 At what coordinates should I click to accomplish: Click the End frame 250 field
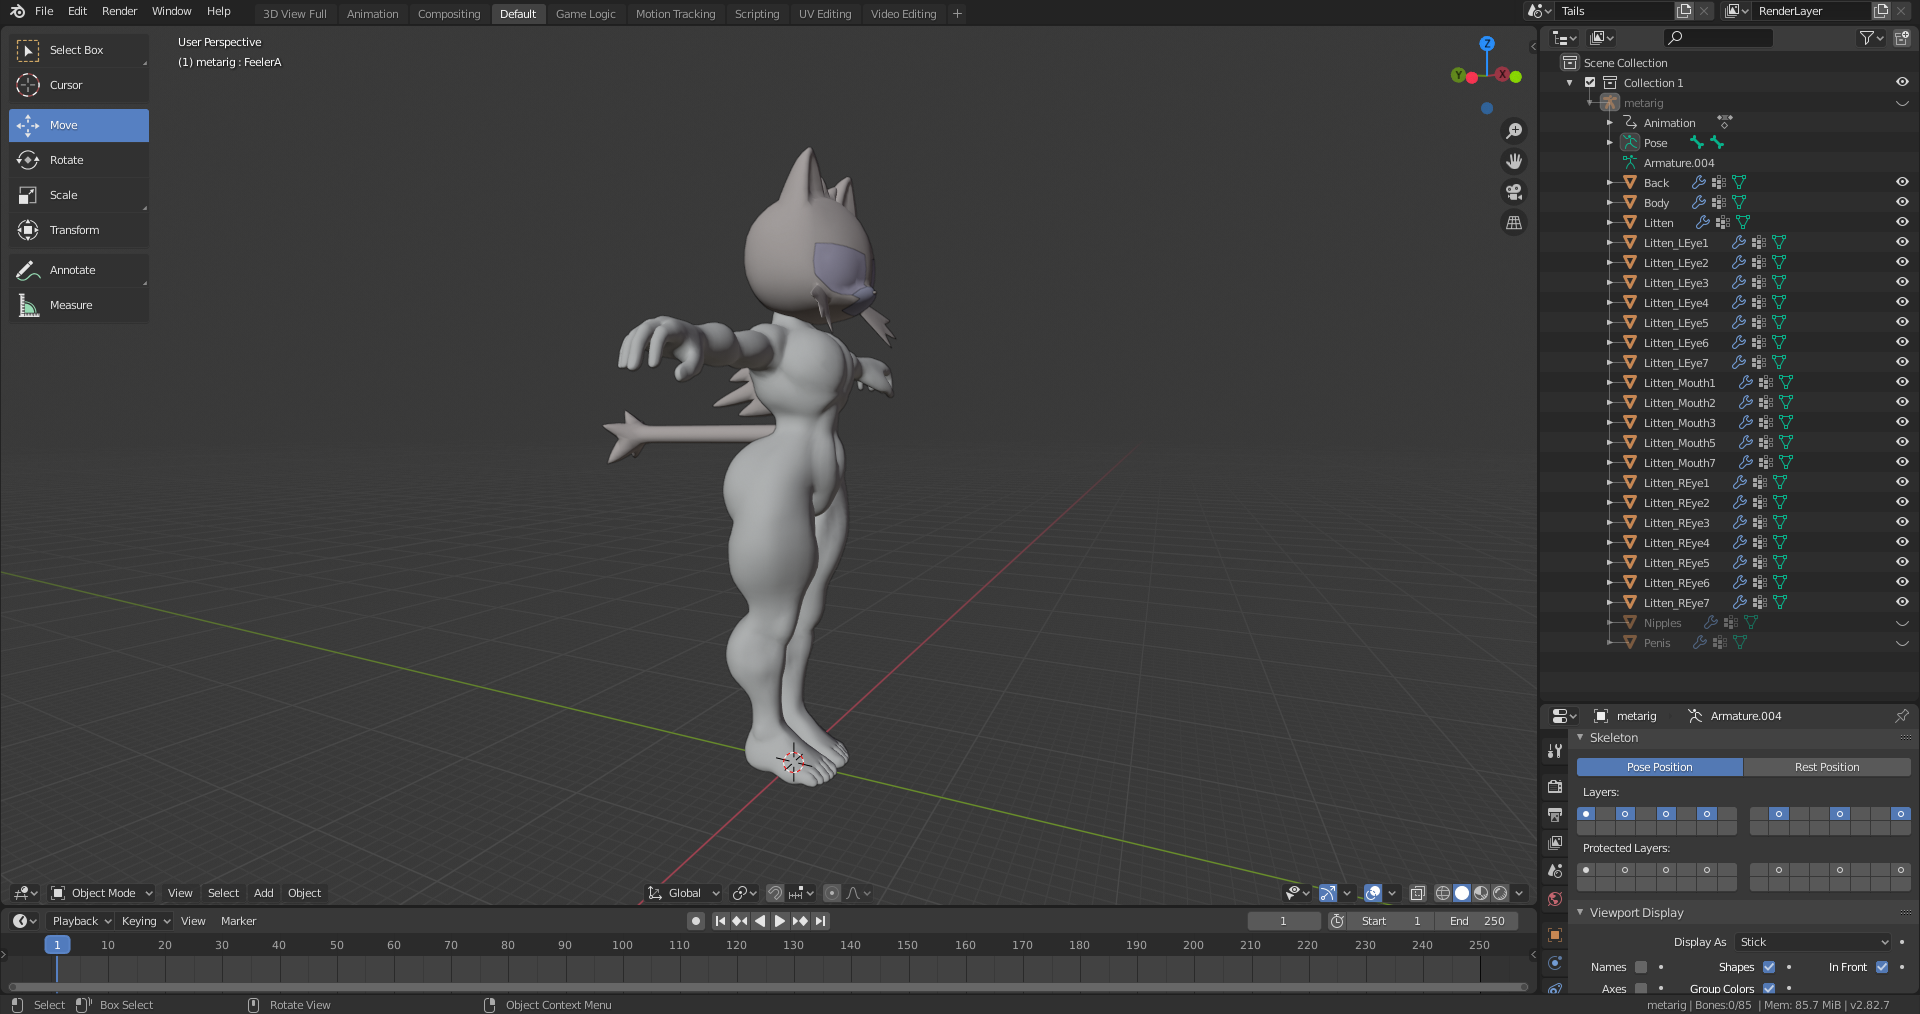pos(1477,921)
